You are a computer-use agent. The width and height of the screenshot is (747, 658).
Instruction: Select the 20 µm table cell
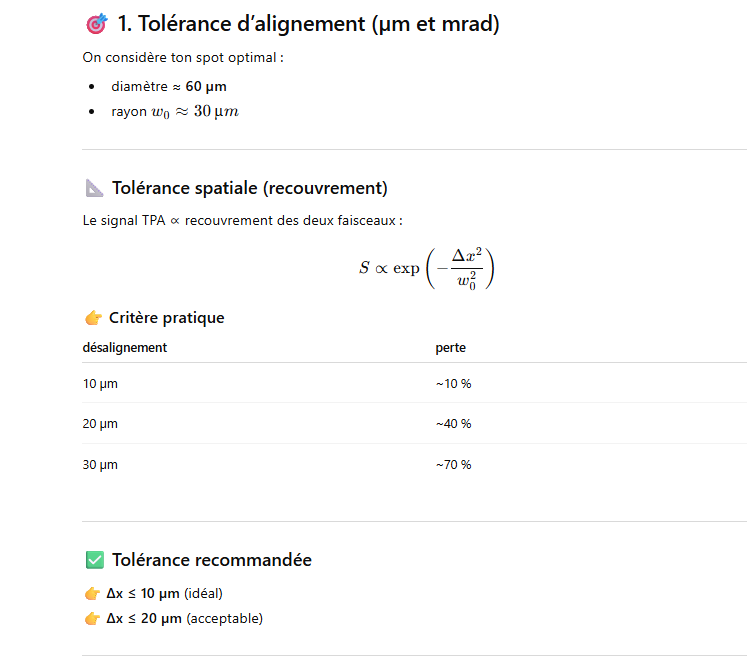100,424
